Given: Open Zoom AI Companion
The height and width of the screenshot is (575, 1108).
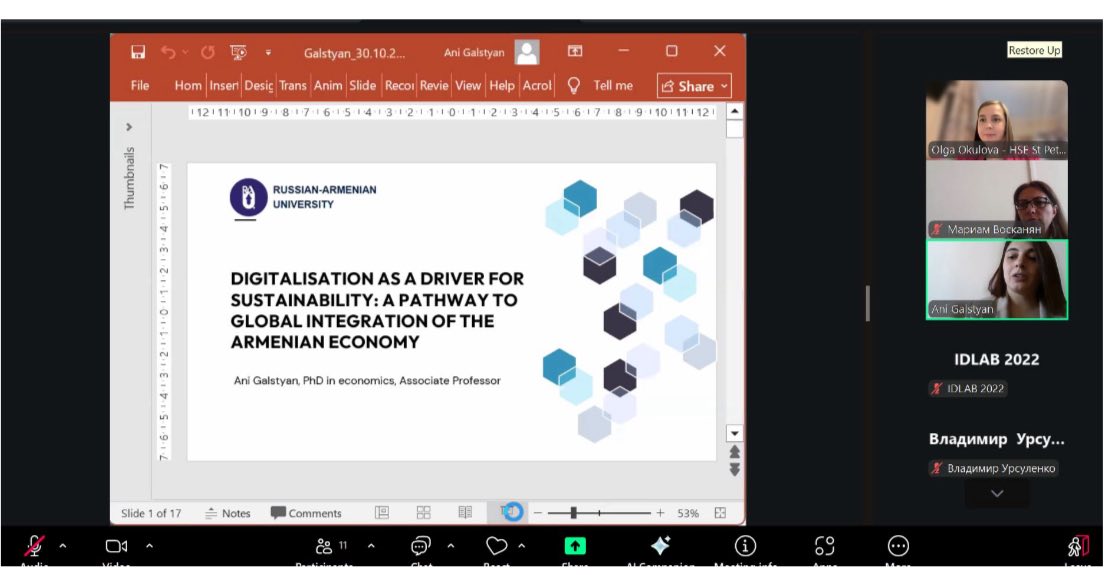Looking at the screenshot, I should pos(660,546).
